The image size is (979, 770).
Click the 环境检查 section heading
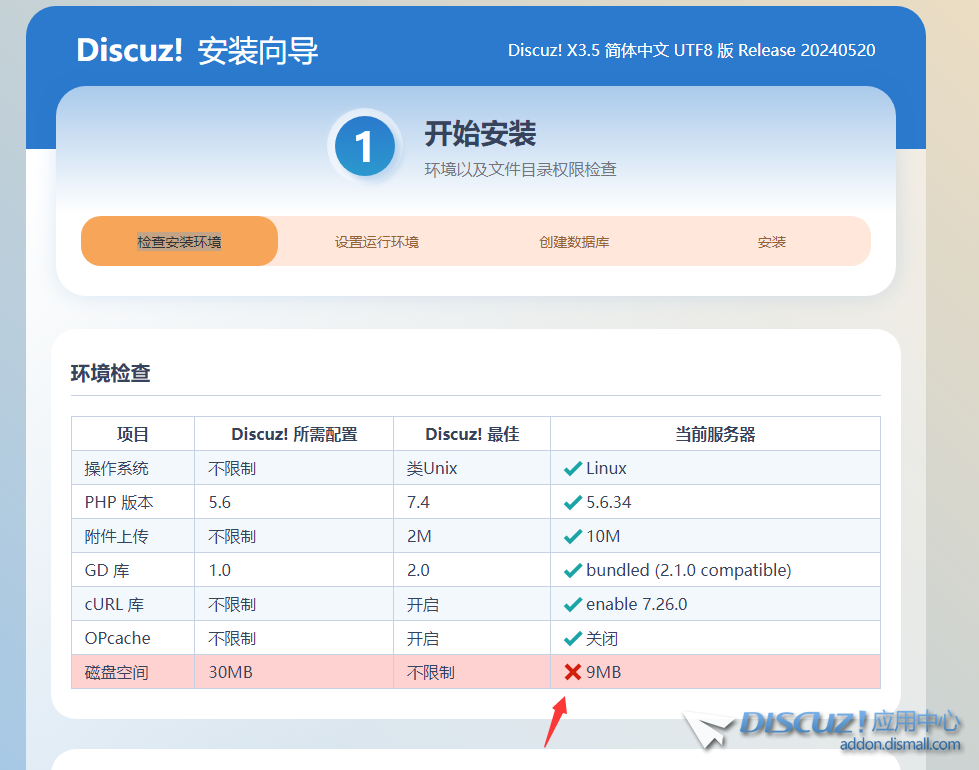111,374
